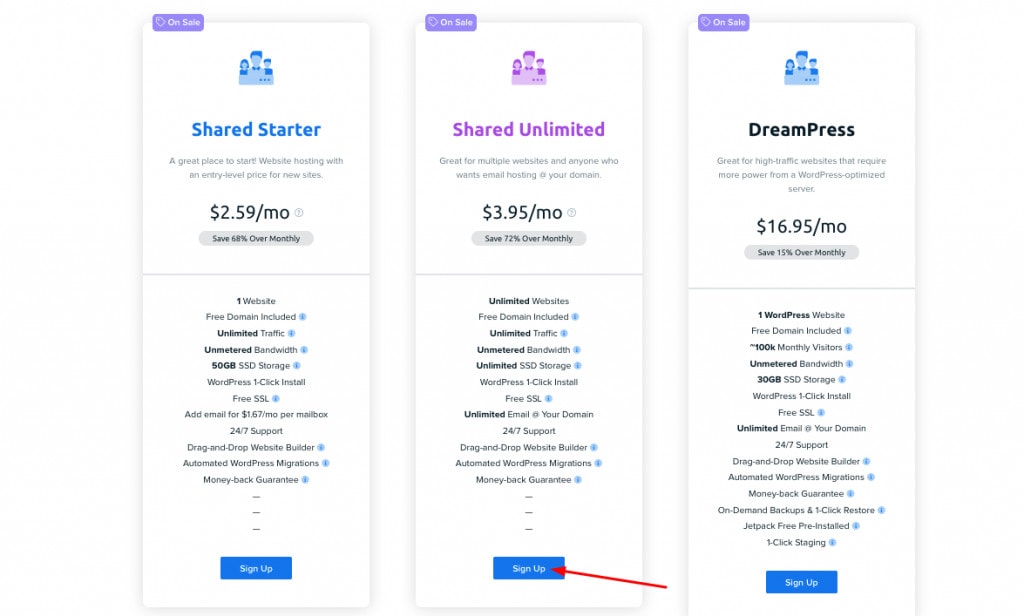
Task: Click info icon for Shared Starter Free SSL
Action: click(x=276, y=398)
